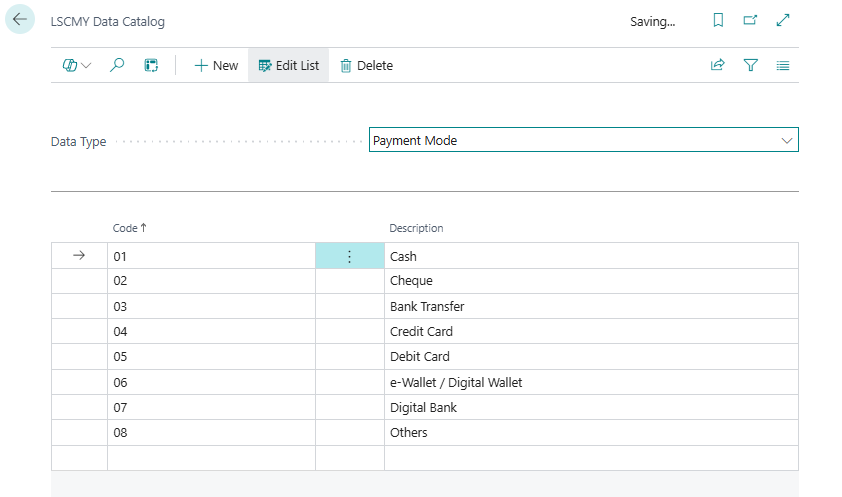This screenshot has width=842, height=497.
Task: Open row options for code 01
Action: pyautogui.click(x=349, y=256)
